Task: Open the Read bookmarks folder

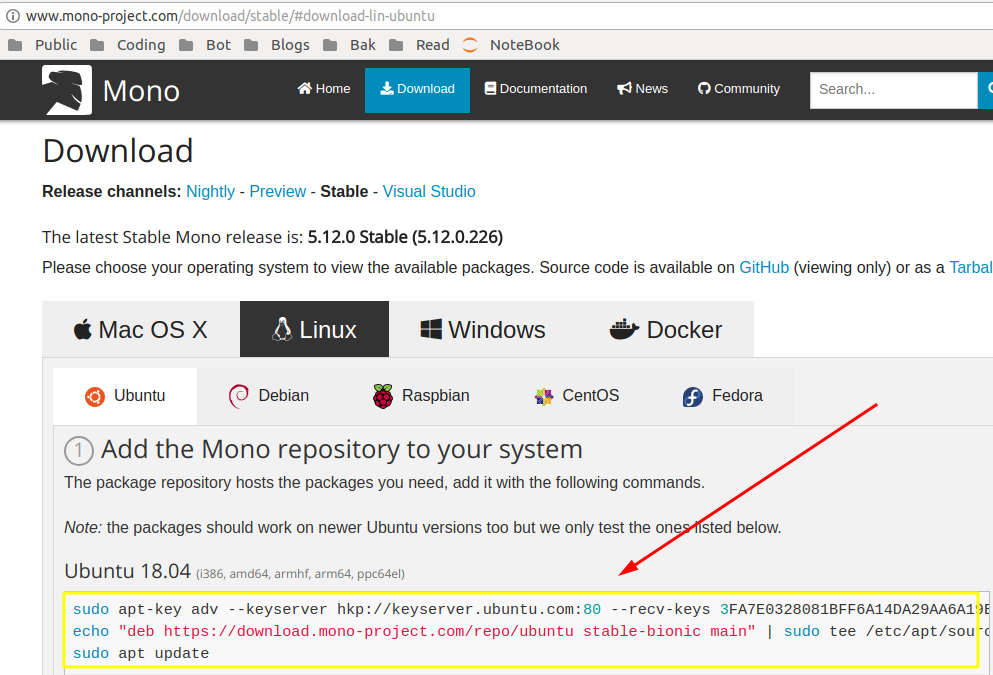Action: [419, 45]
